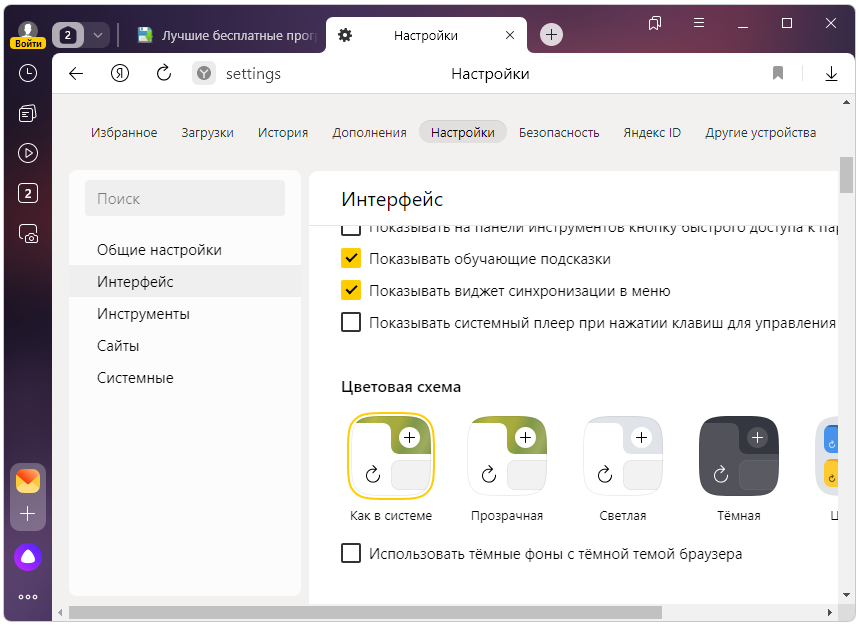This screenshot has height=627, width=859.
Task: Open a new tab with plus button
Action: coord(551,35)
